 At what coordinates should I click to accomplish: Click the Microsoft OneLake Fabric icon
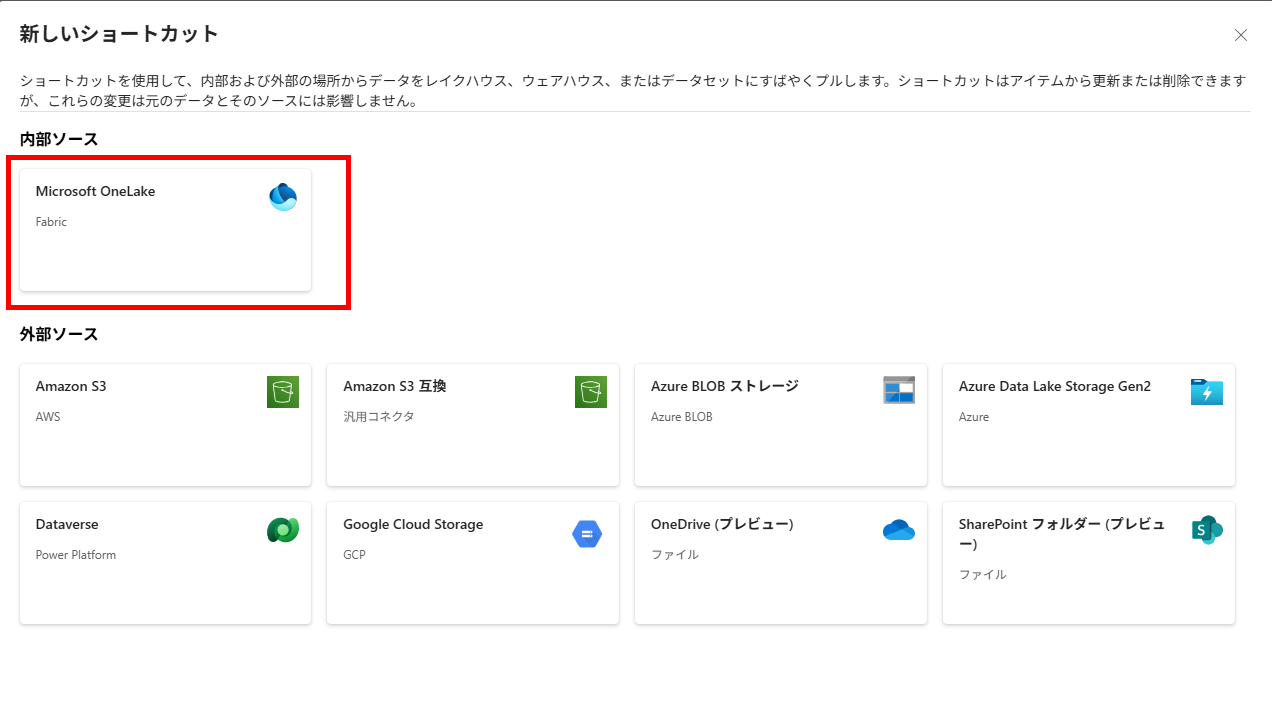click(x=283, y=197)
